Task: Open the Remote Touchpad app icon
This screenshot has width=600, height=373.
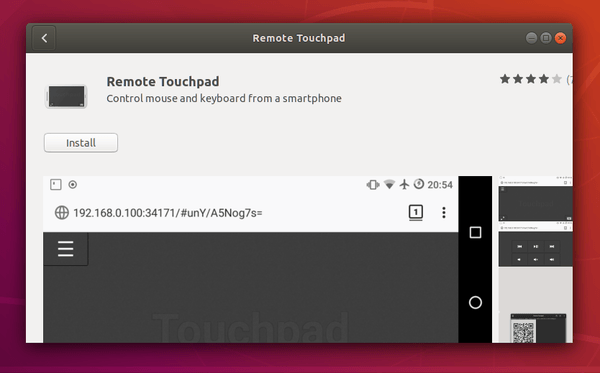Action: tap(66, 96)
